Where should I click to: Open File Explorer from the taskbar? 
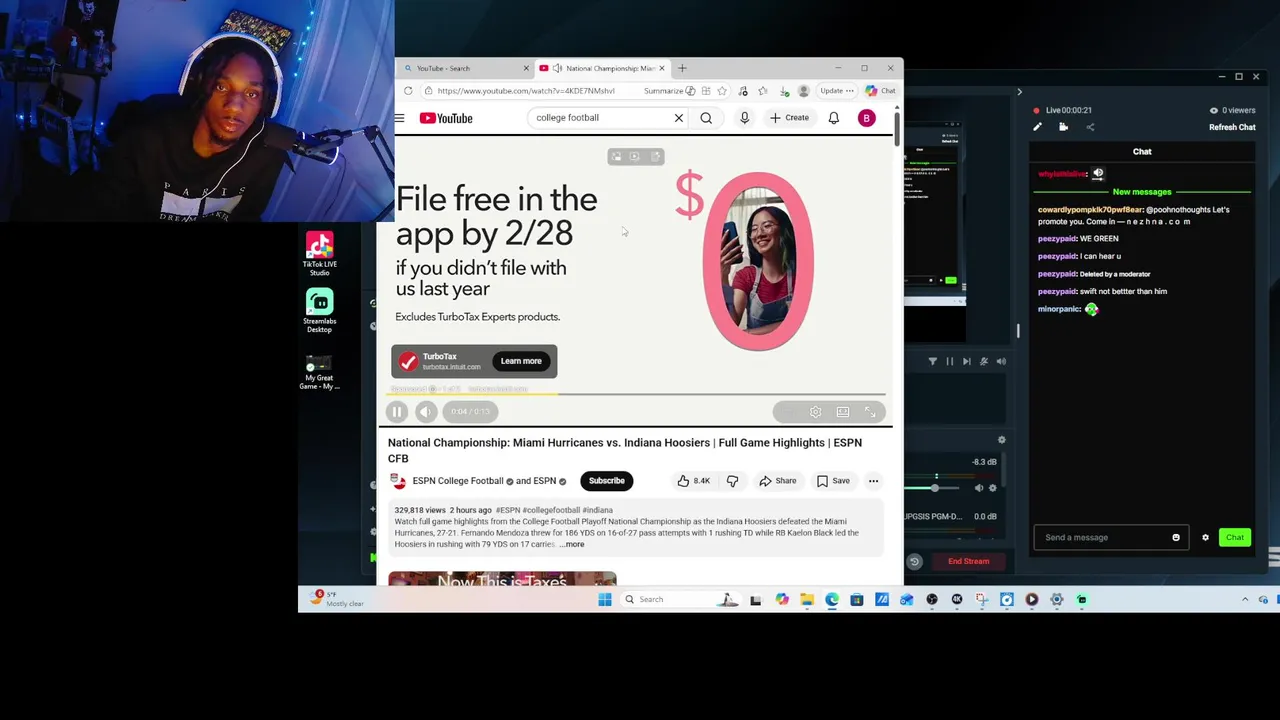pyautogui.click(x=807, y=600)
